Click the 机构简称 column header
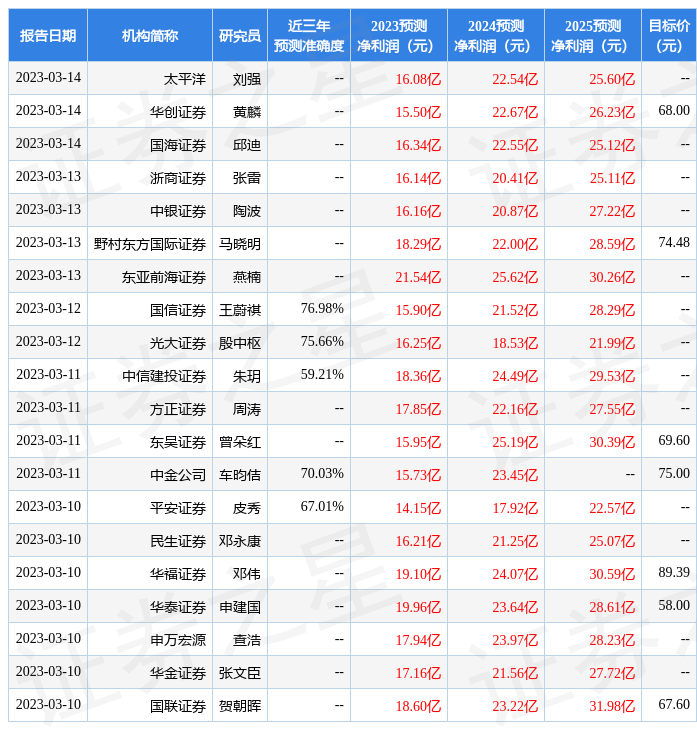The width and height of the screenshot is (697, 730). (149, 35)
